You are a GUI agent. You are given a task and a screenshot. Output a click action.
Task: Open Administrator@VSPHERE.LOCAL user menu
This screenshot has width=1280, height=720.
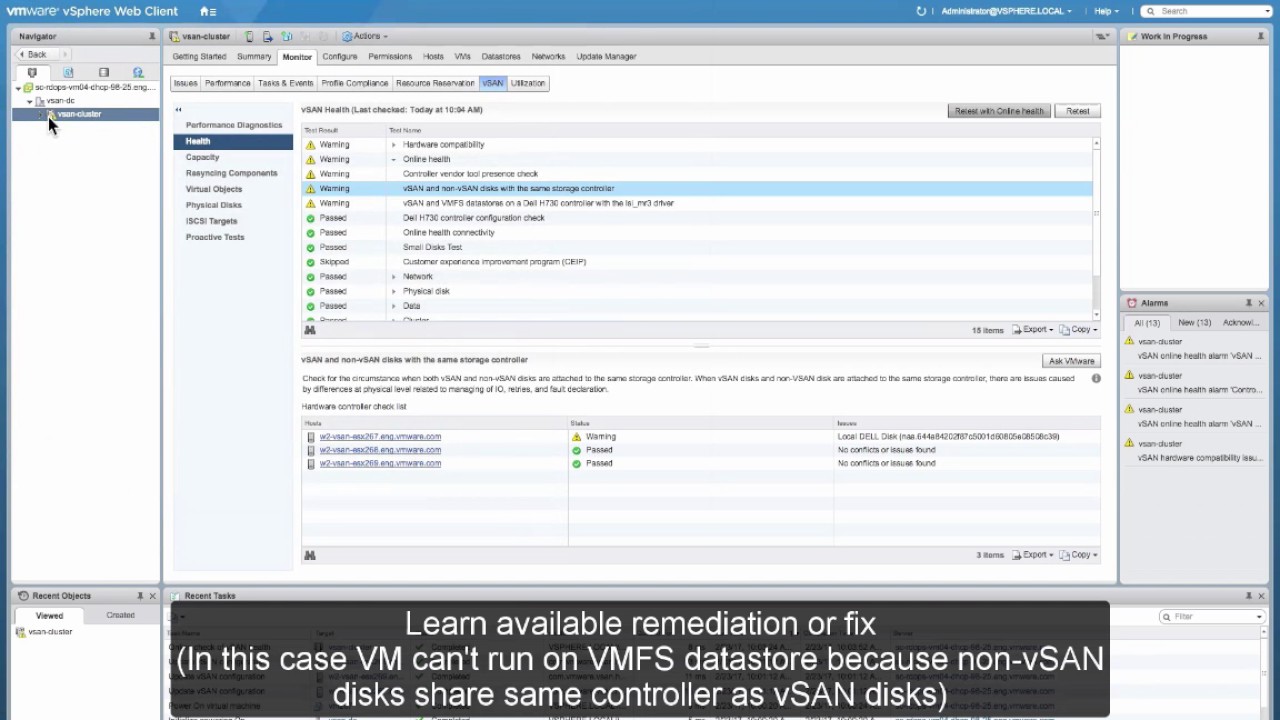(1005, 11)
